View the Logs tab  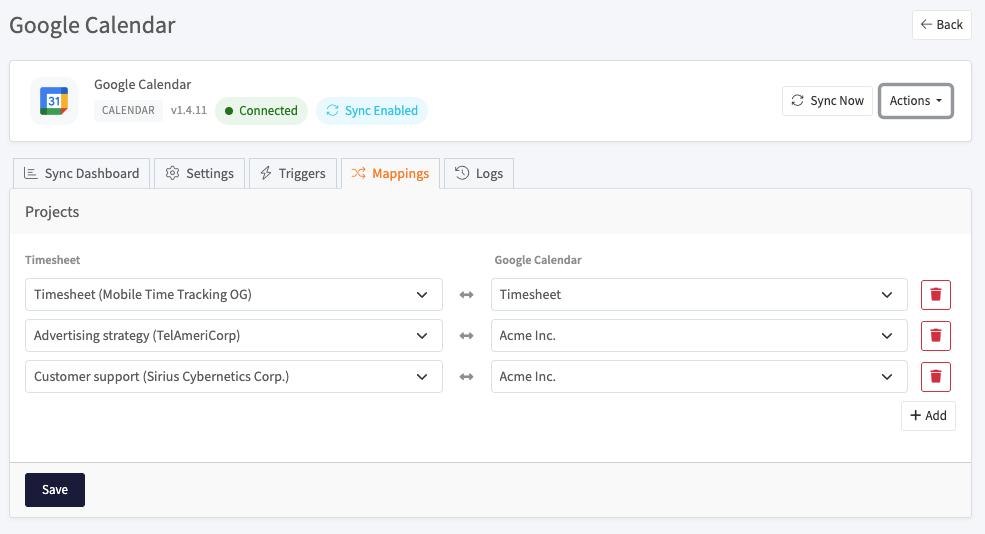[x=479, y=173]
